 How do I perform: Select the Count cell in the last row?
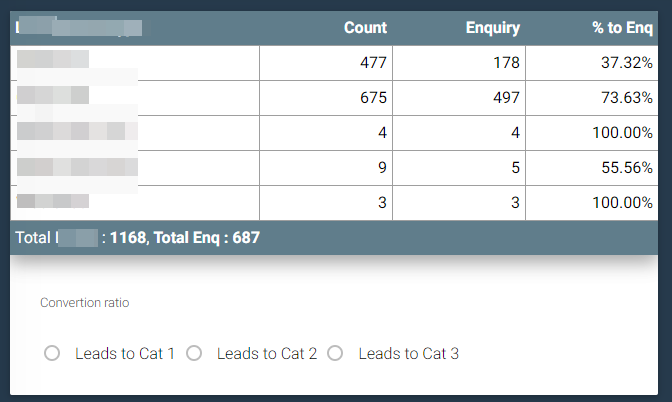[382, 203]
